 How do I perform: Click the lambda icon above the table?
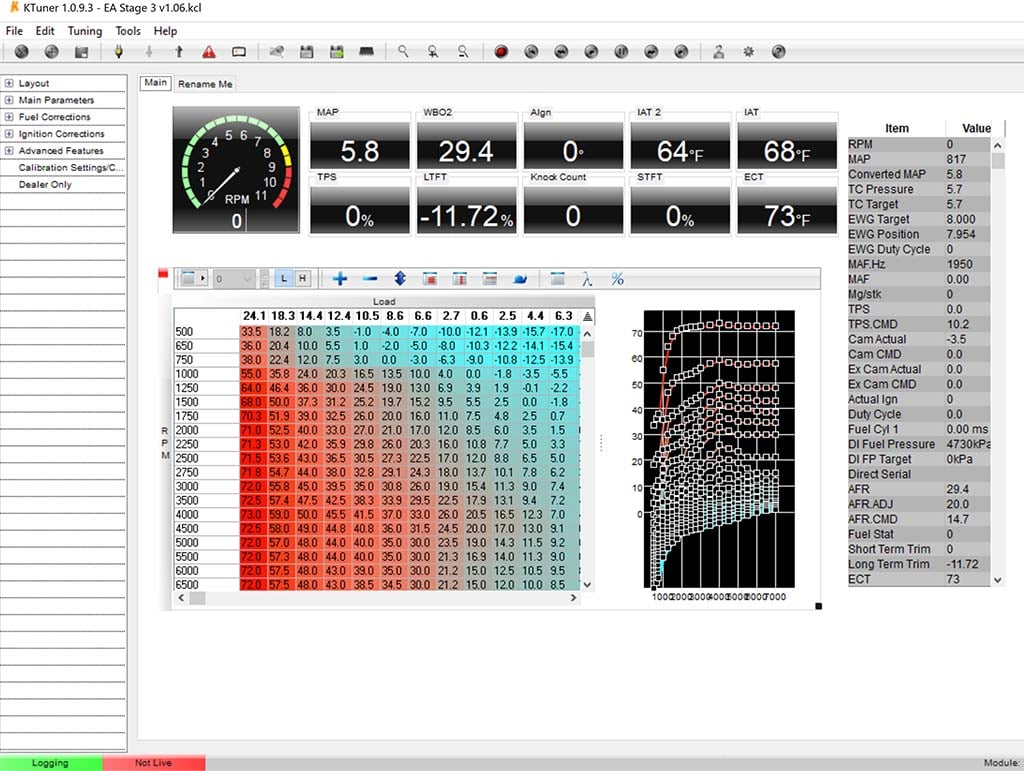click(x=588, y=279)
